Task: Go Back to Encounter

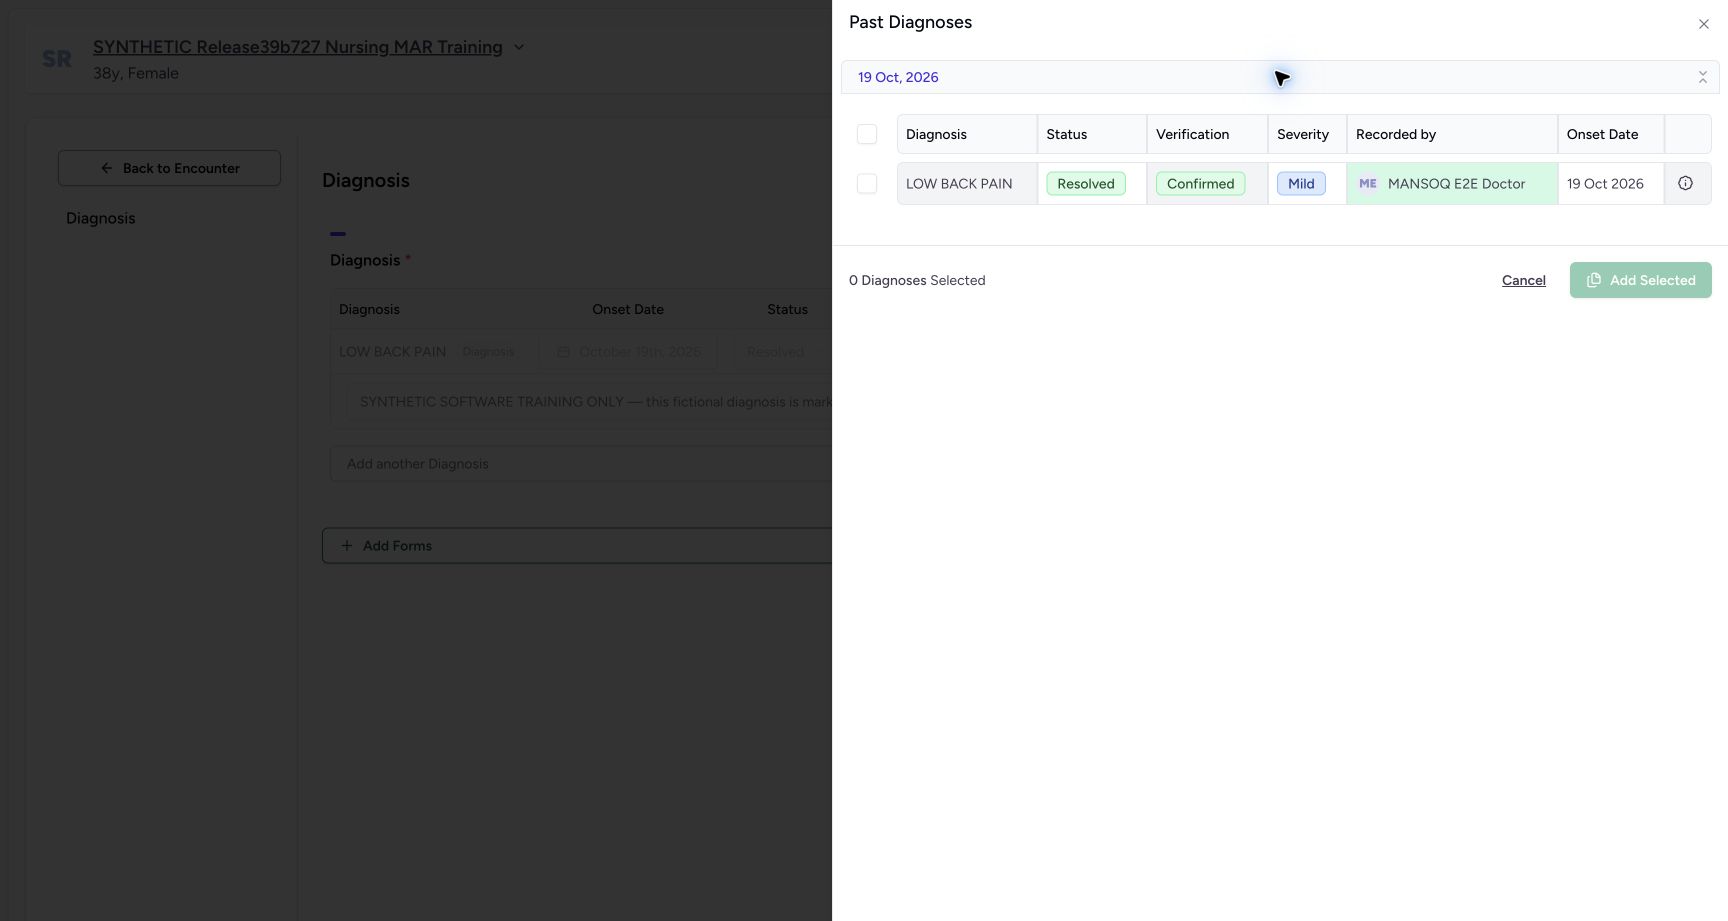Action: (169, 168)
